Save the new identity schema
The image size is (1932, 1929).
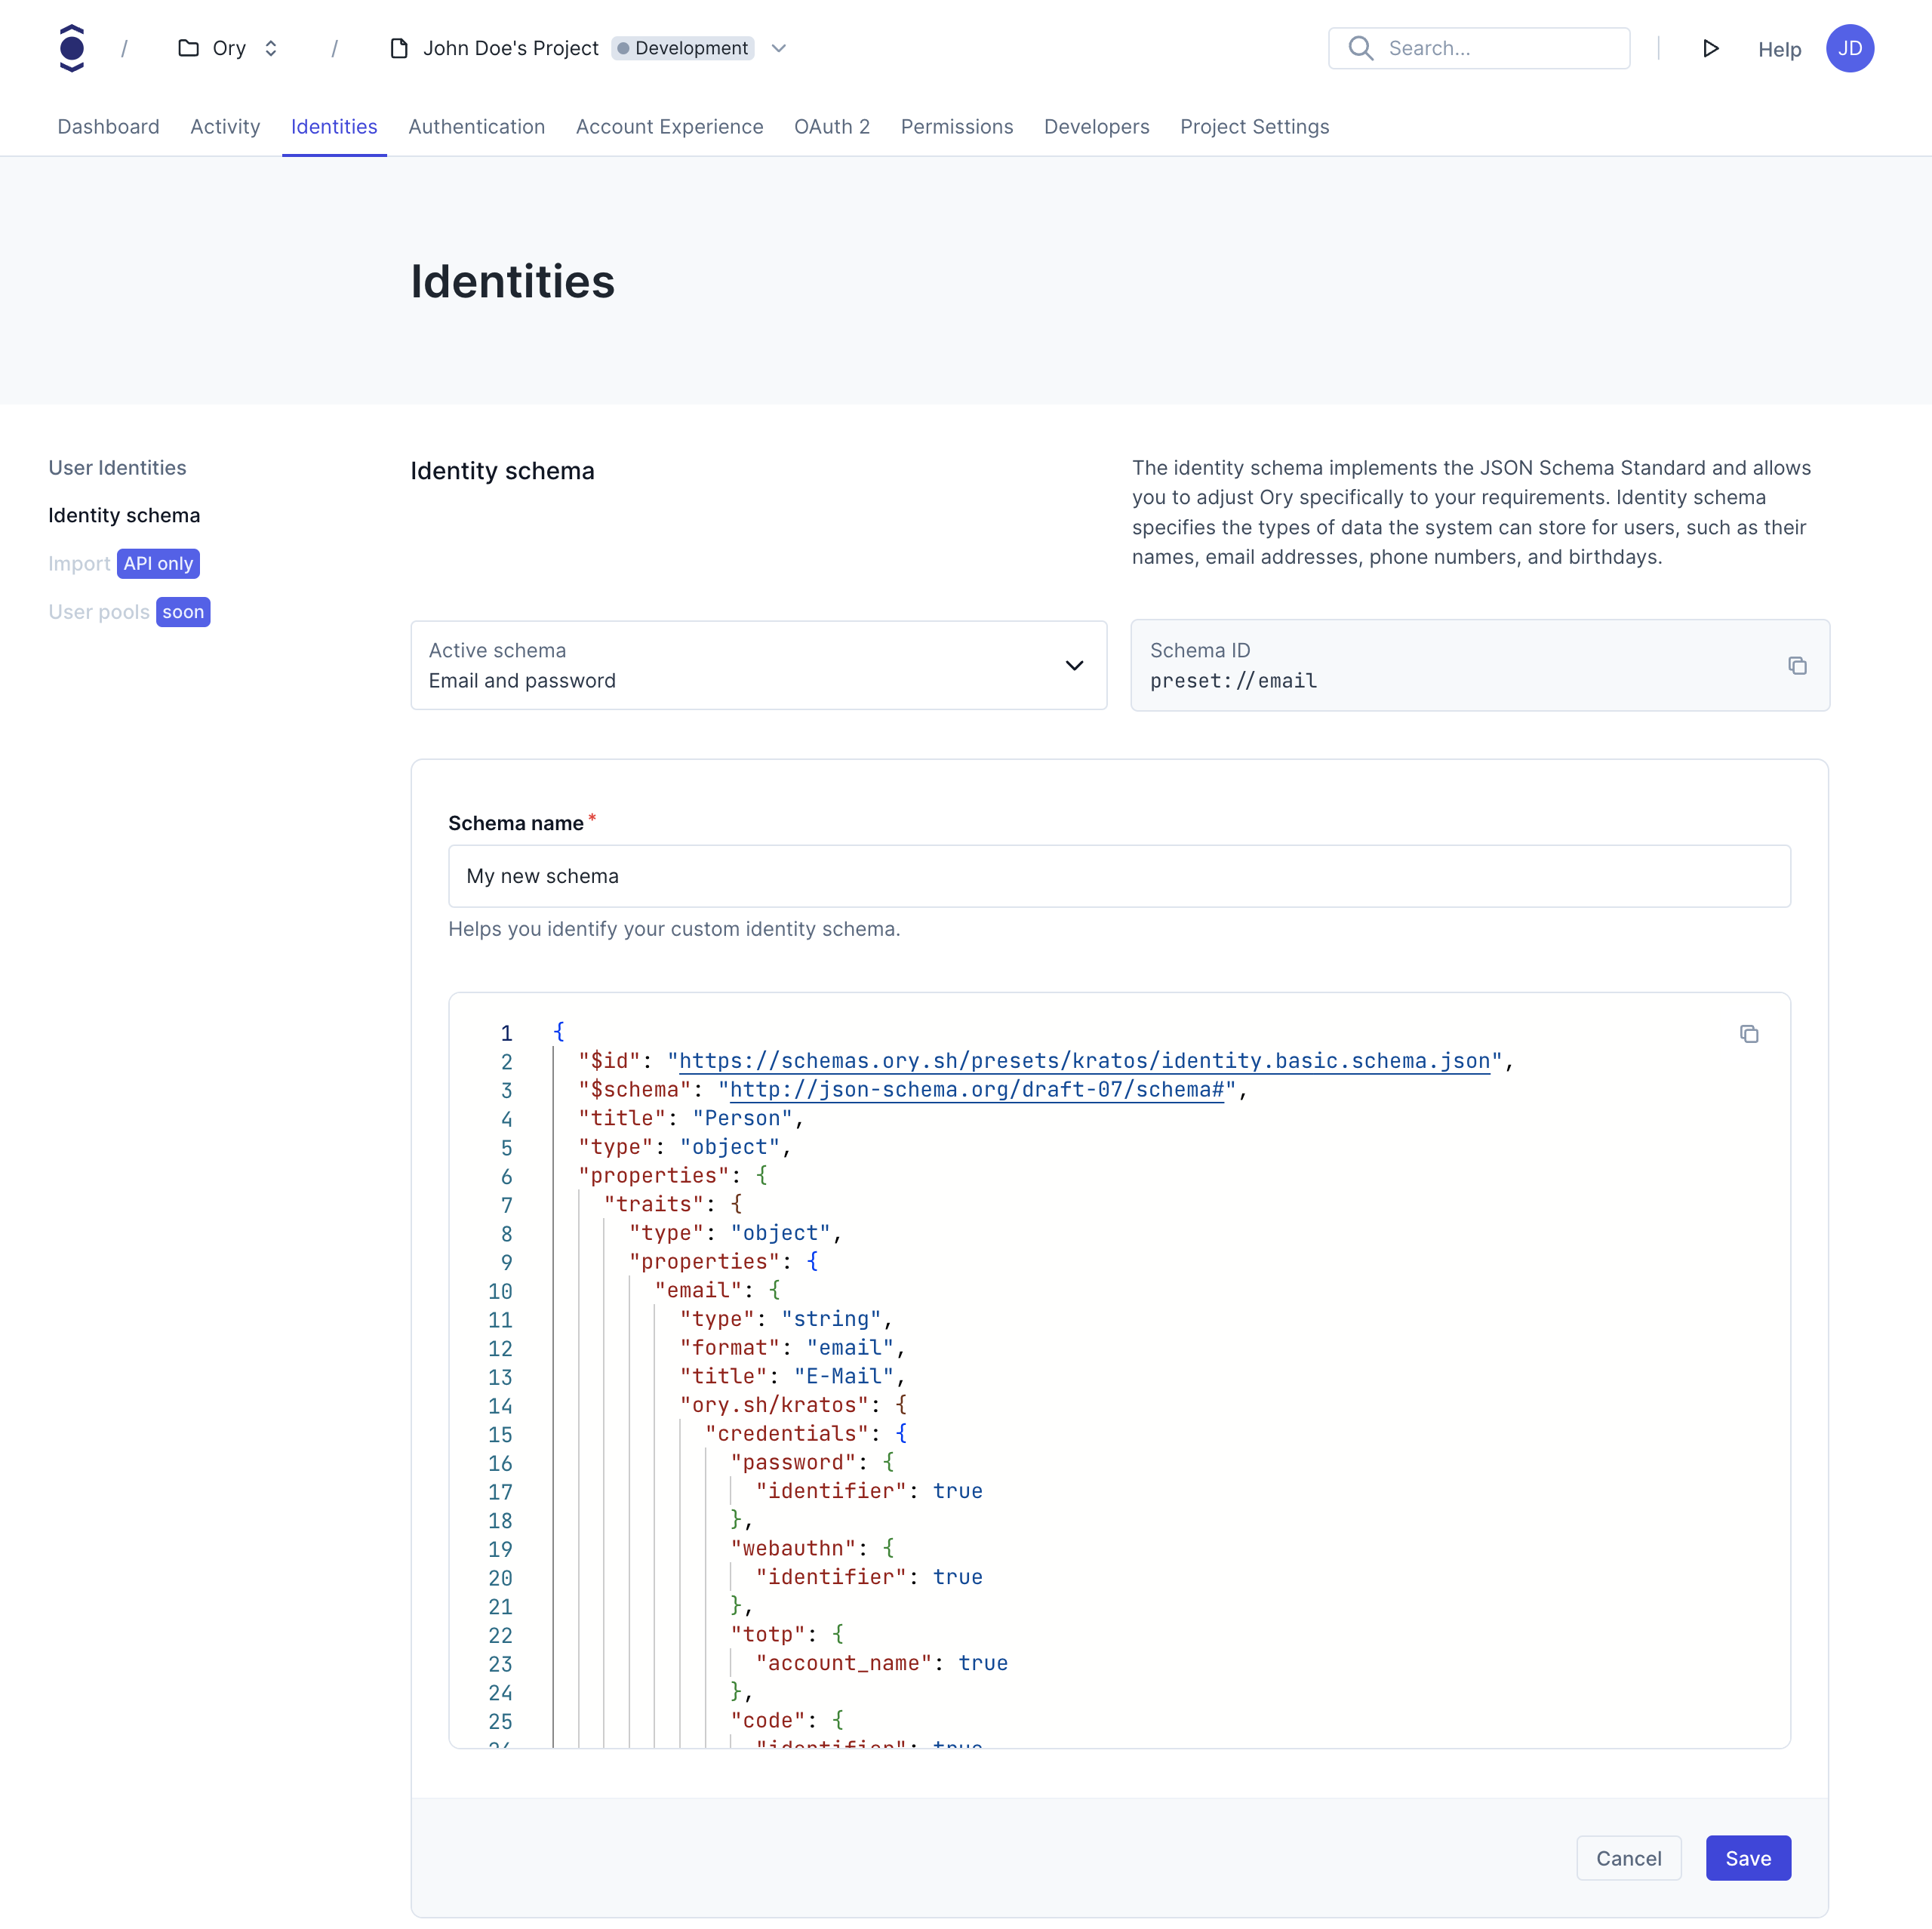(x=1747, y=1857)
